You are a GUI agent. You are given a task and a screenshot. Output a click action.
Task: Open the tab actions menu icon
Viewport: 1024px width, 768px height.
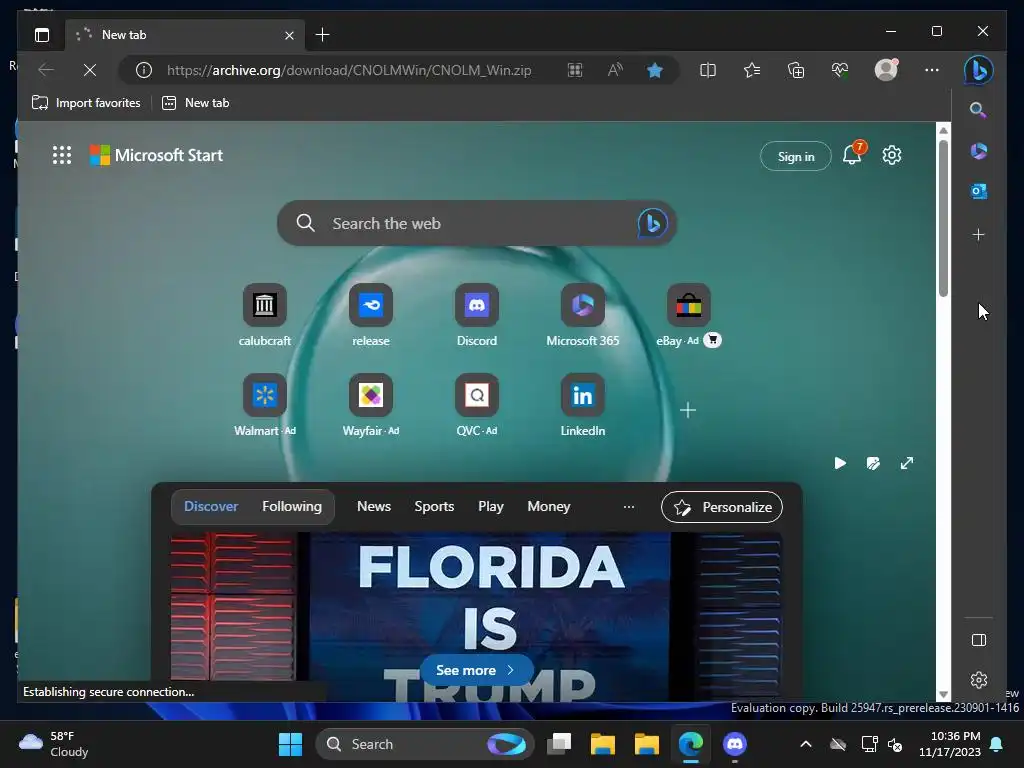coord(42,35)
